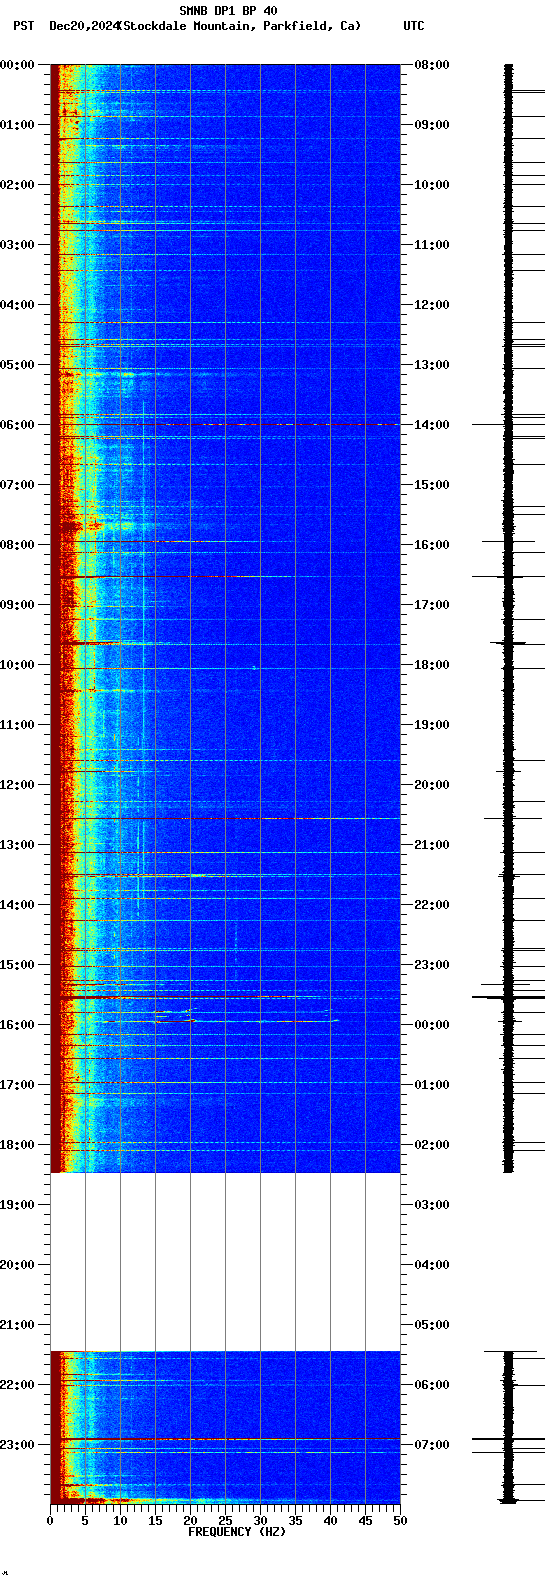Click the 08:00 UTC time label
The image size is (552, 1584).
[x=431, y=65]
